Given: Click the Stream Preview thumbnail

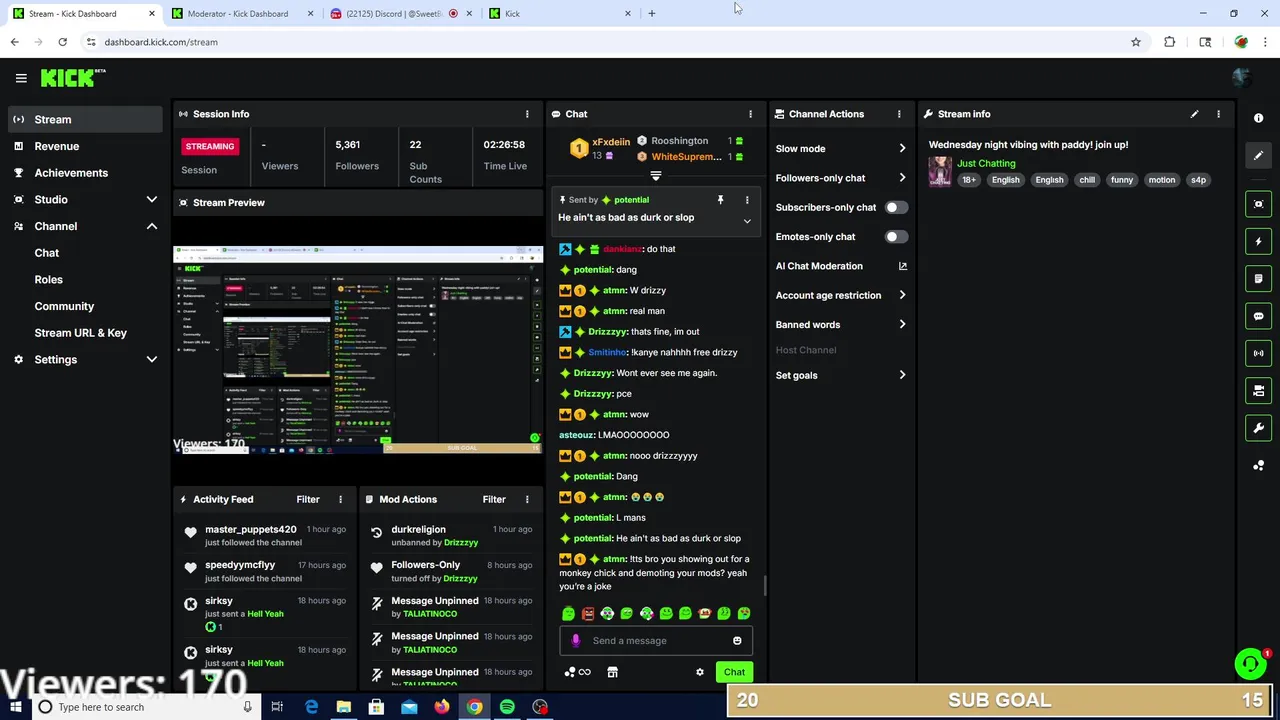Looking at the screenshot, I should 358,350.
